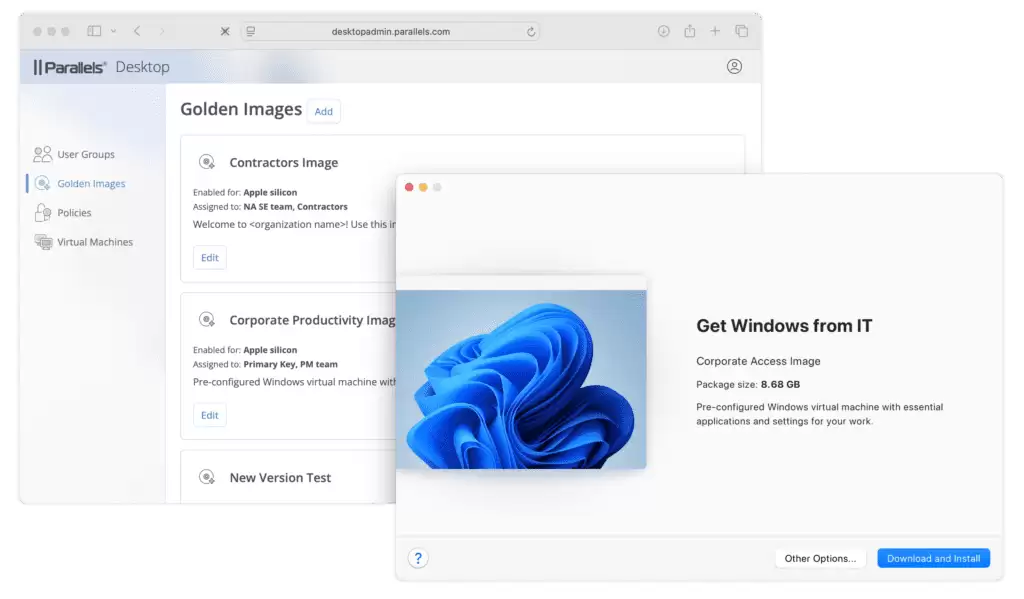
Task: Click the Contractors Image disc icon
Action: [207, 162]
